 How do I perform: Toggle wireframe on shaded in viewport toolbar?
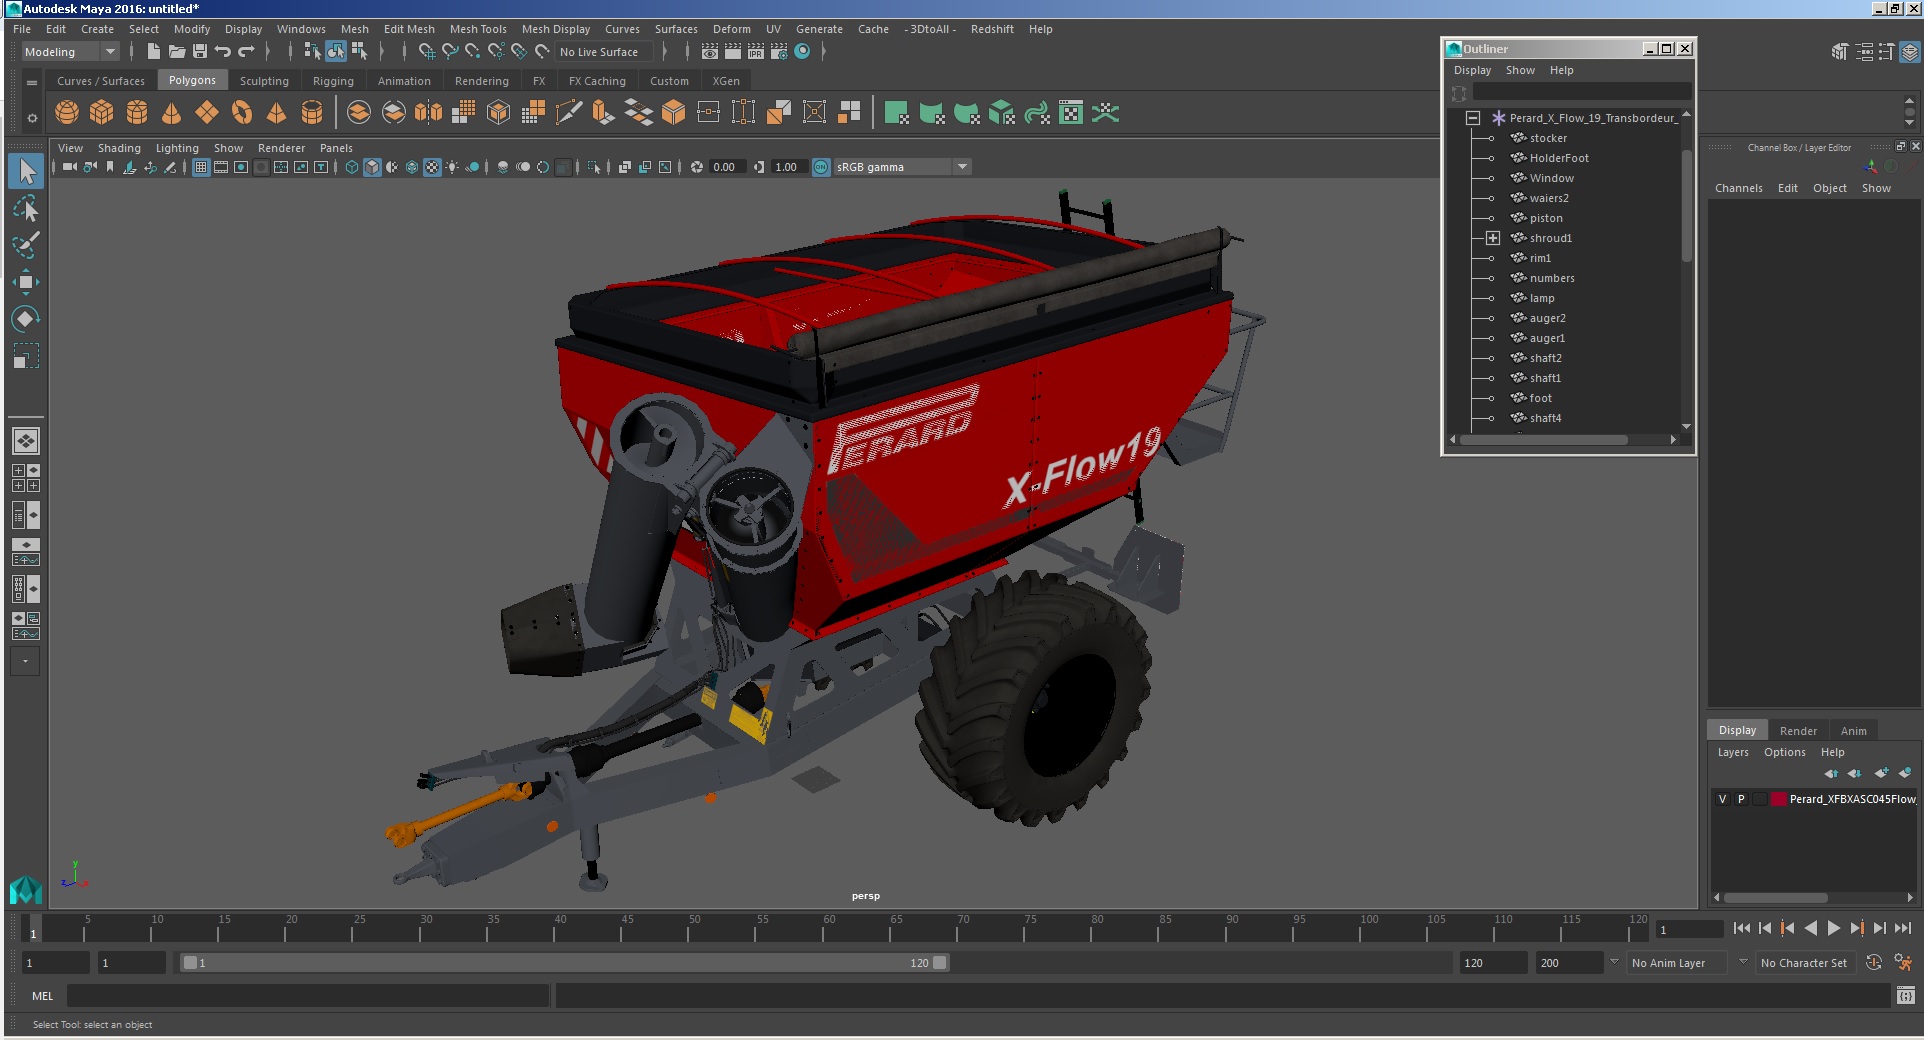(412, 167)
